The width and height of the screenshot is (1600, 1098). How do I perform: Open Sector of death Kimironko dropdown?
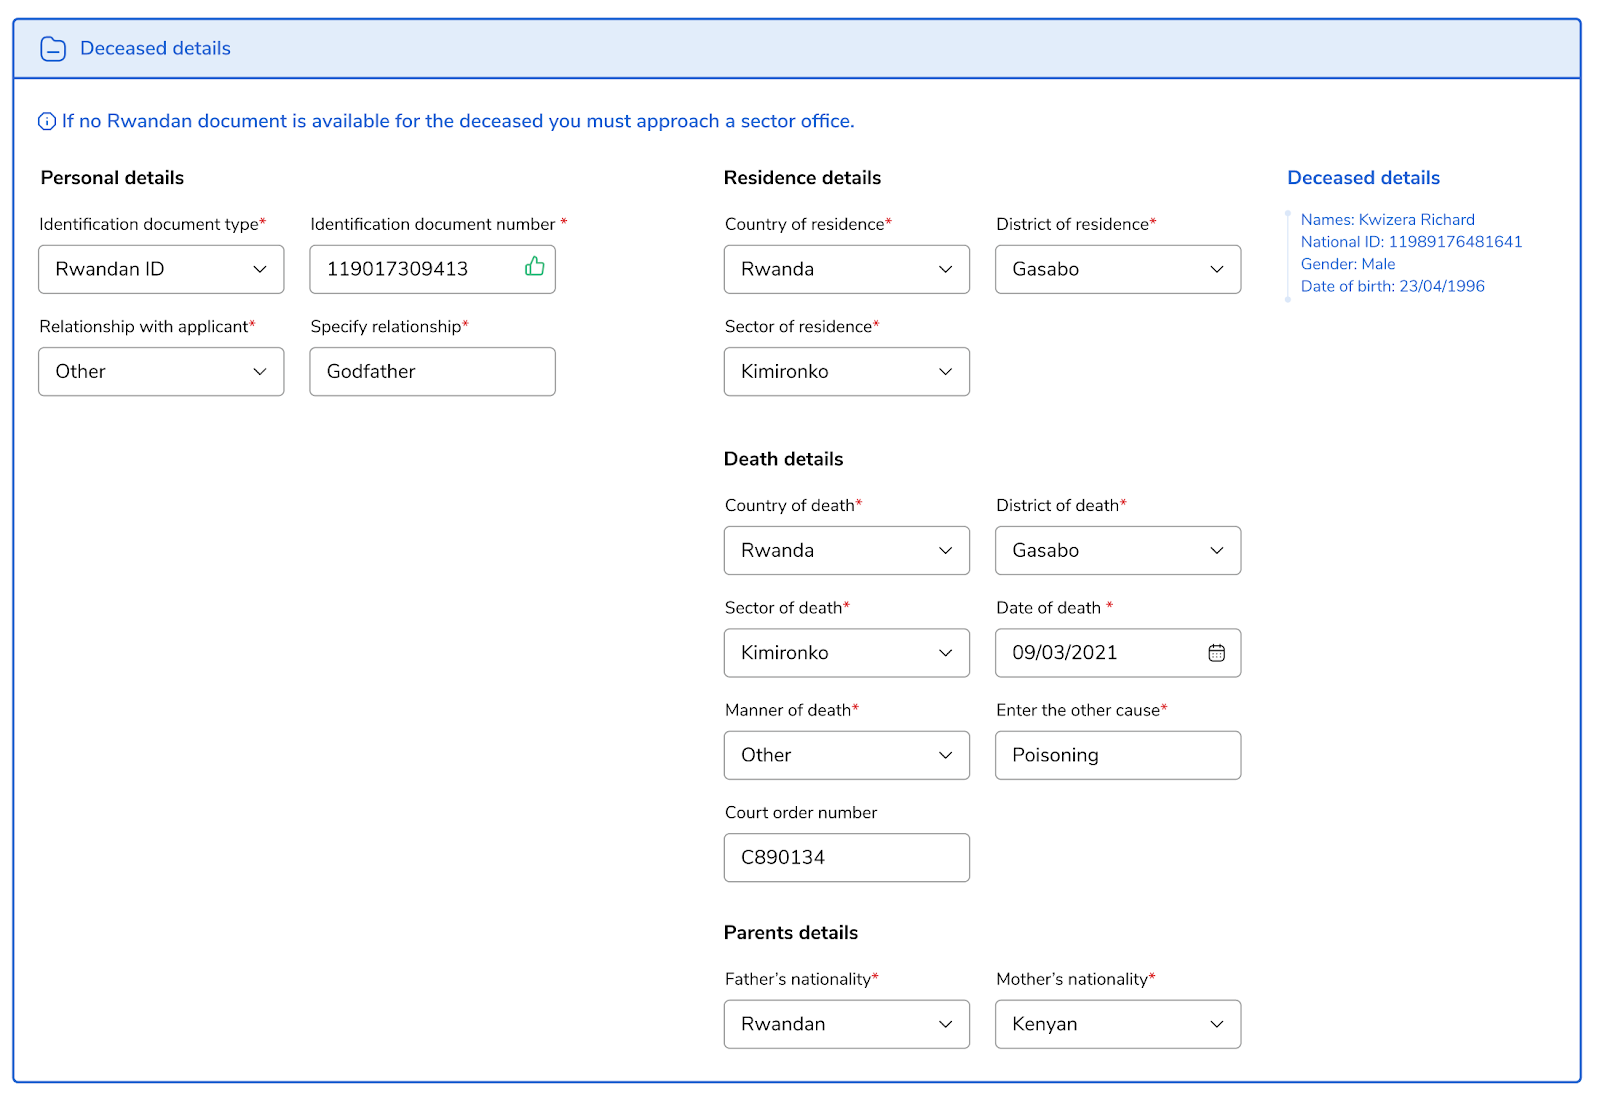pyautogui.click(x=847, y=653)
